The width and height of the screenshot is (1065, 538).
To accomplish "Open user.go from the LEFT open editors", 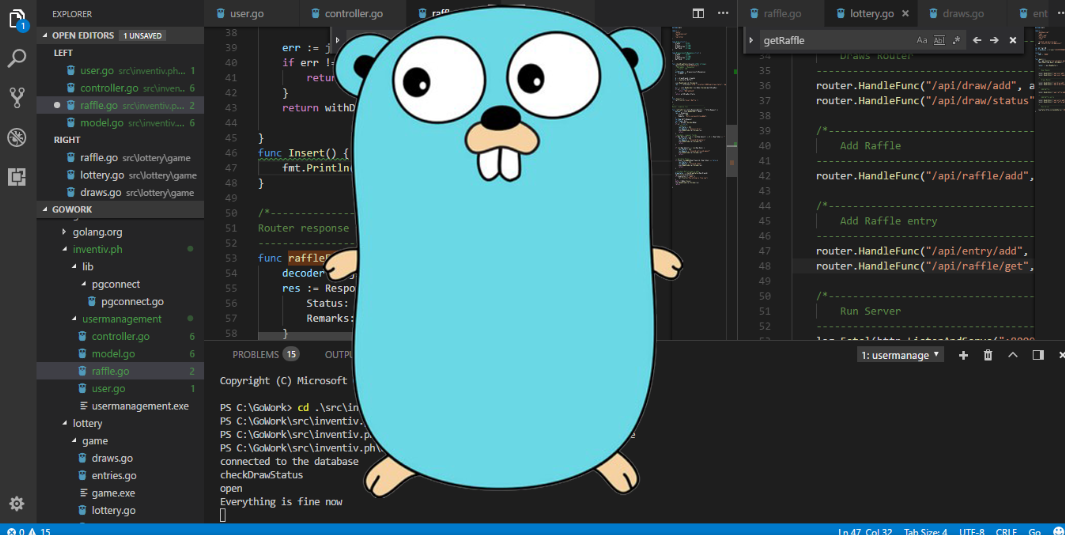I will [x=120, y=70].
